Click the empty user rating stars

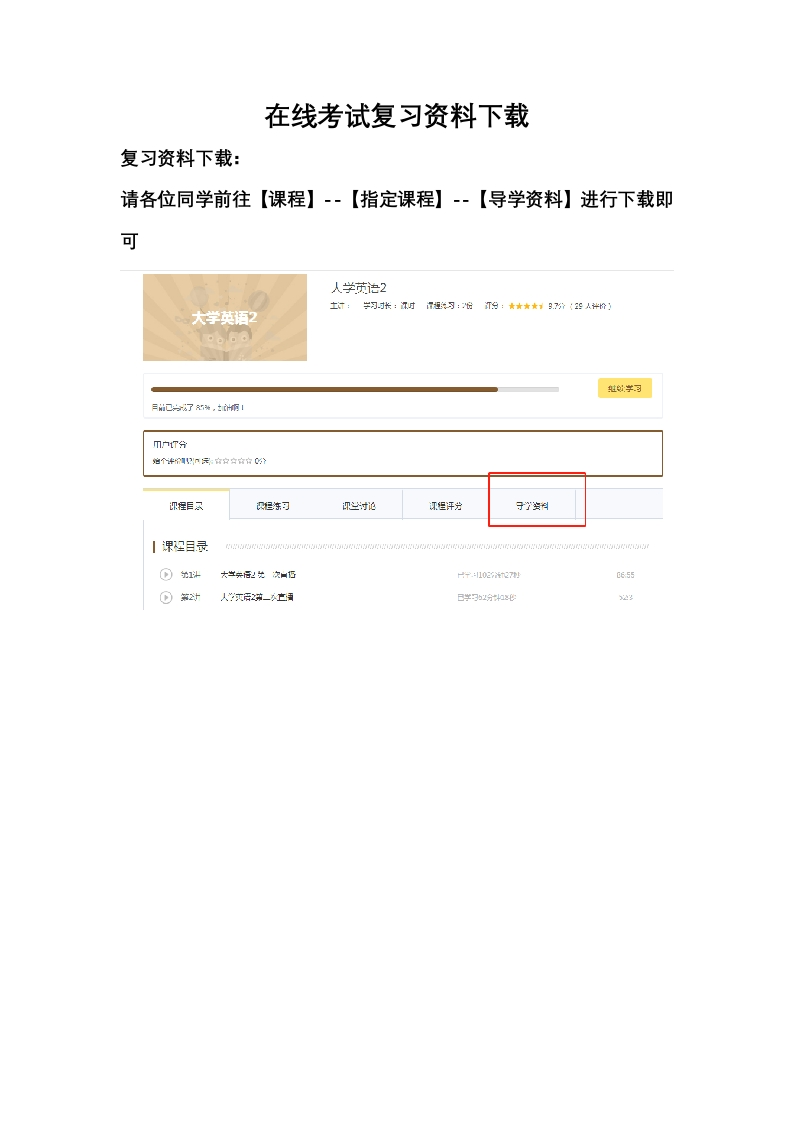(233, 461)
